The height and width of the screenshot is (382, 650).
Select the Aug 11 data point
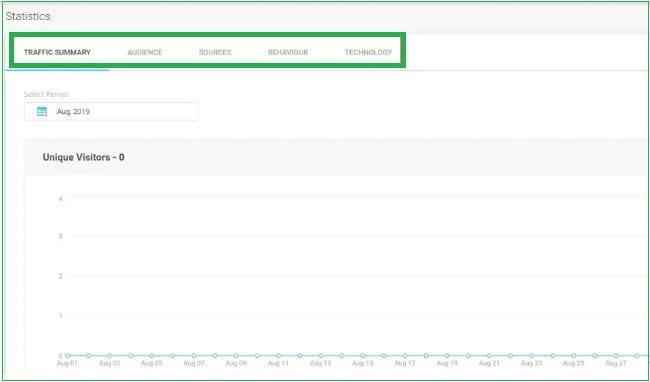278,355
